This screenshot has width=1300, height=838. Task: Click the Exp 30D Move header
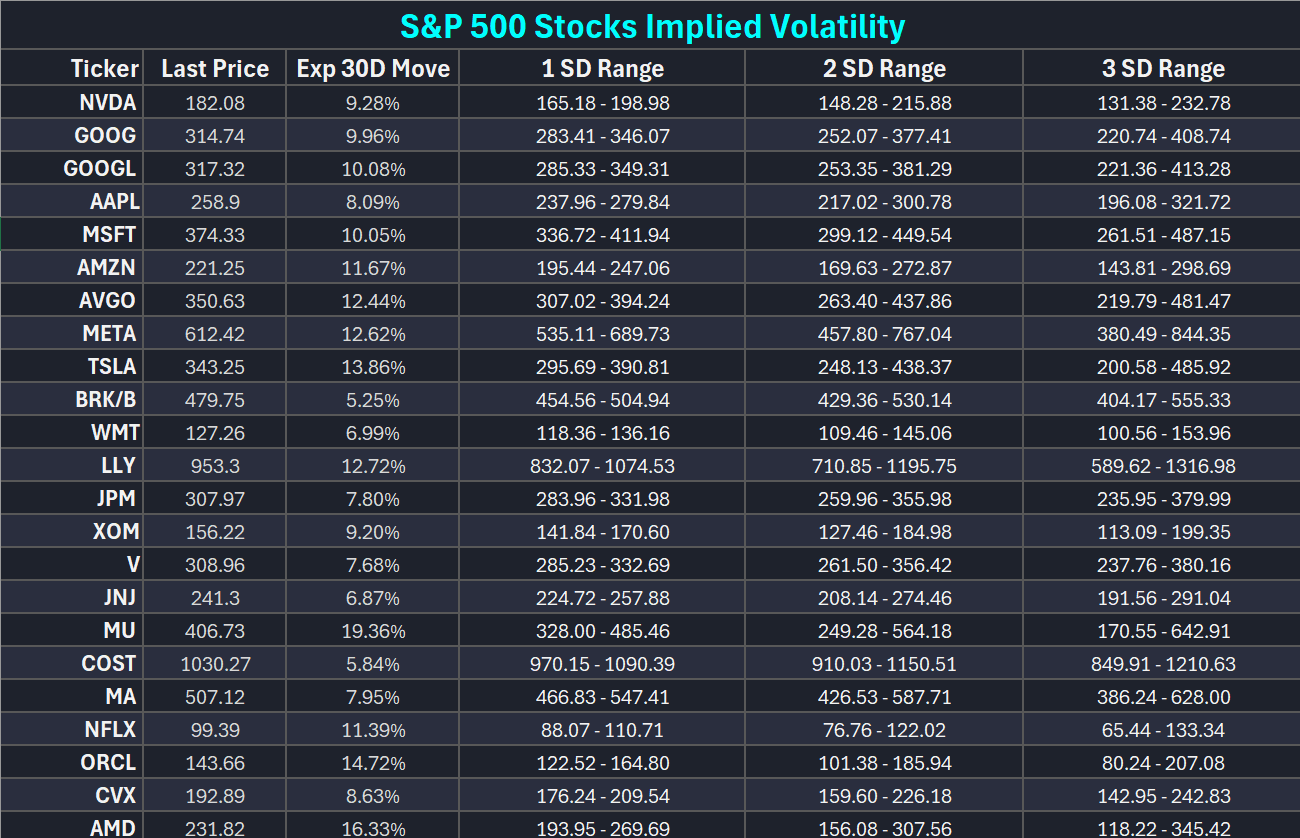coord(373,69)
